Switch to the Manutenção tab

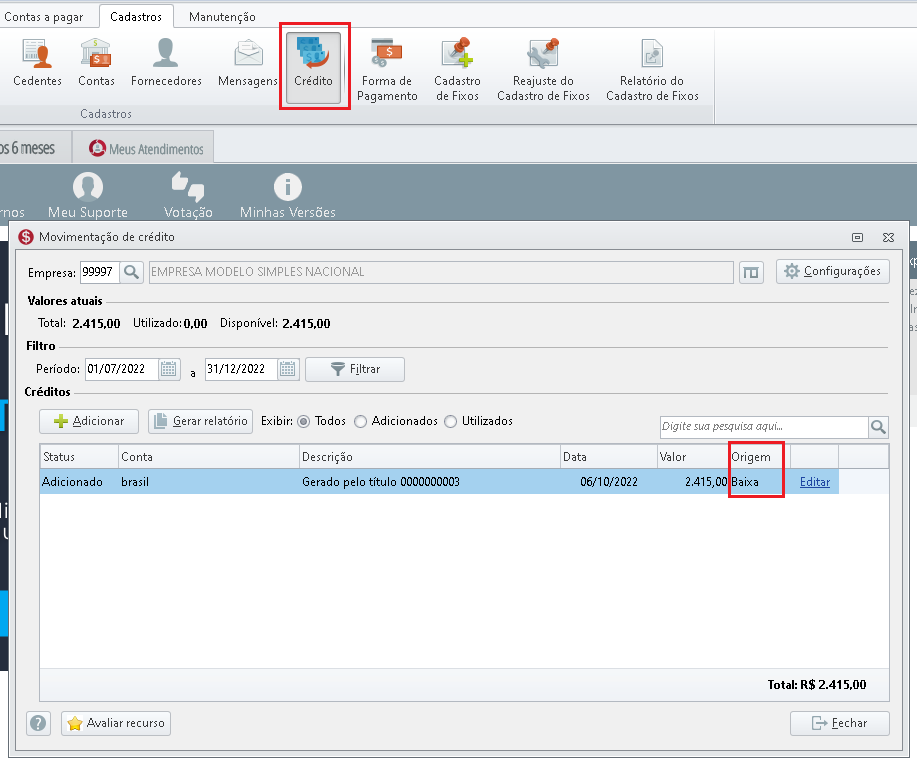tap(222, 17)
